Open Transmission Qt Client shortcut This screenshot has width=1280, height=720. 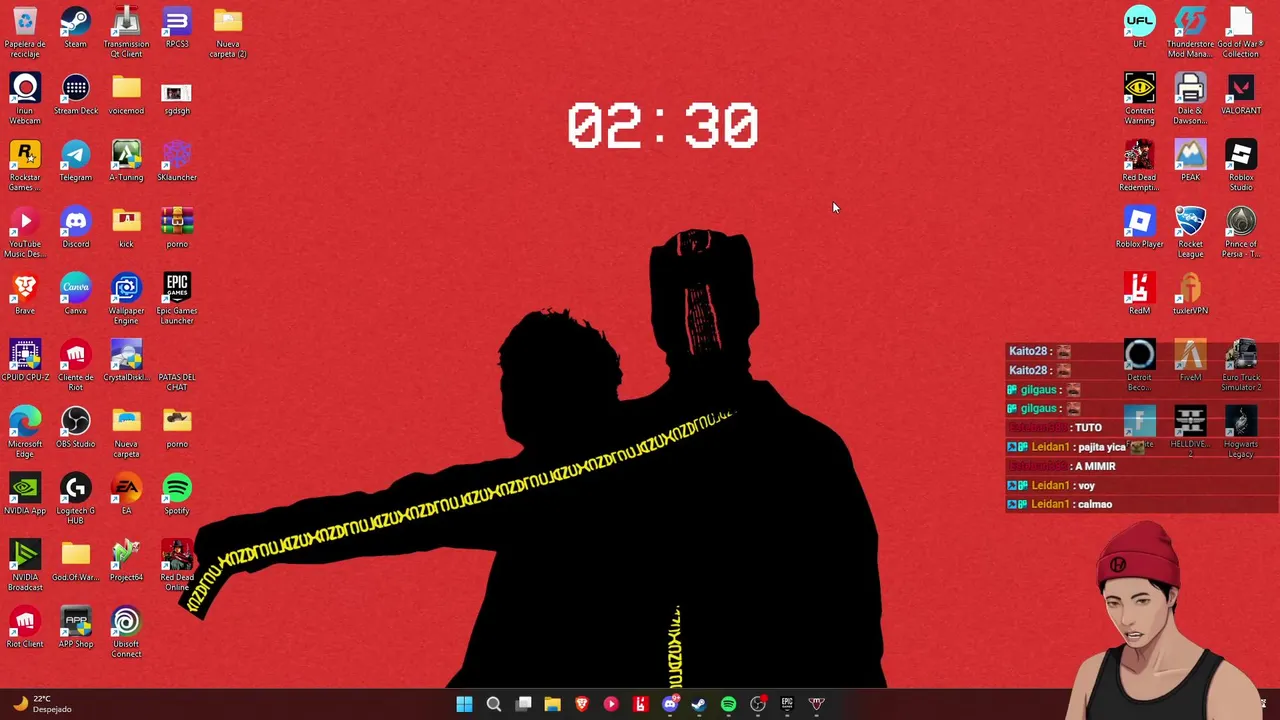click(126, 32)
